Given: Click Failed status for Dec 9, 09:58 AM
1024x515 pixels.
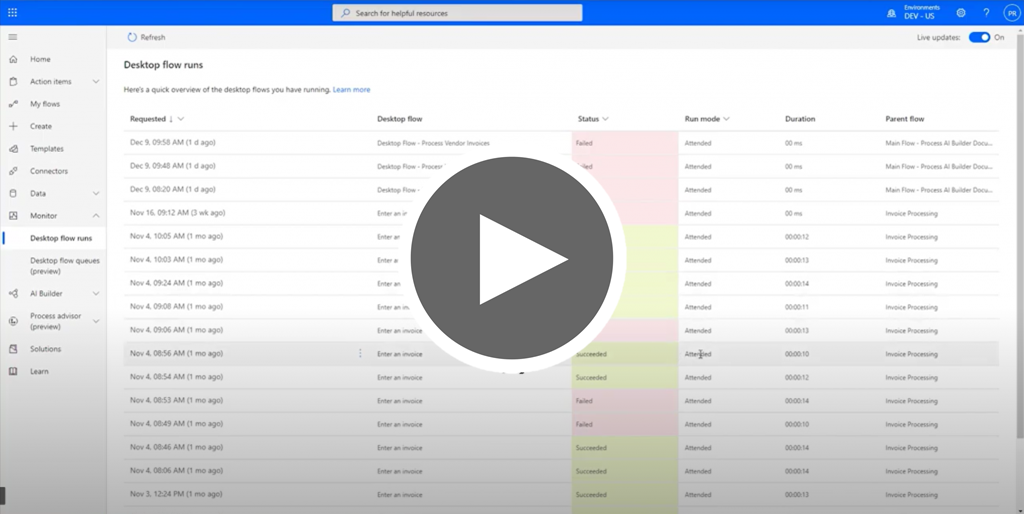Looking at the screenshot, I should coord(584,143).
